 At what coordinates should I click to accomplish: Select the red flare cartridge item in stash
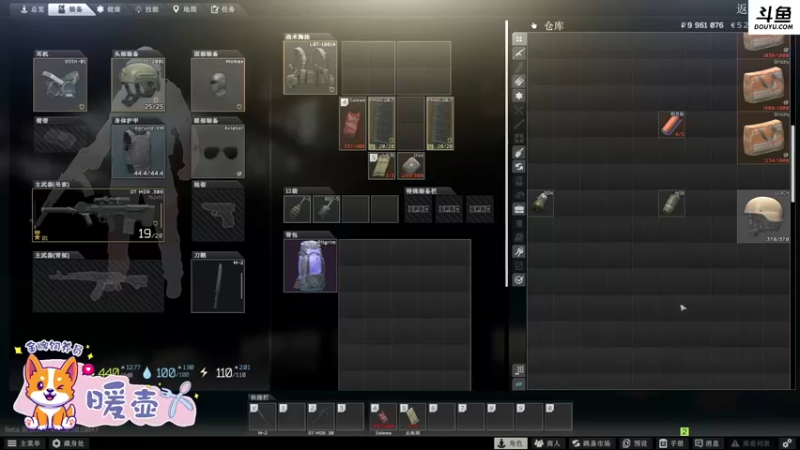671,124
